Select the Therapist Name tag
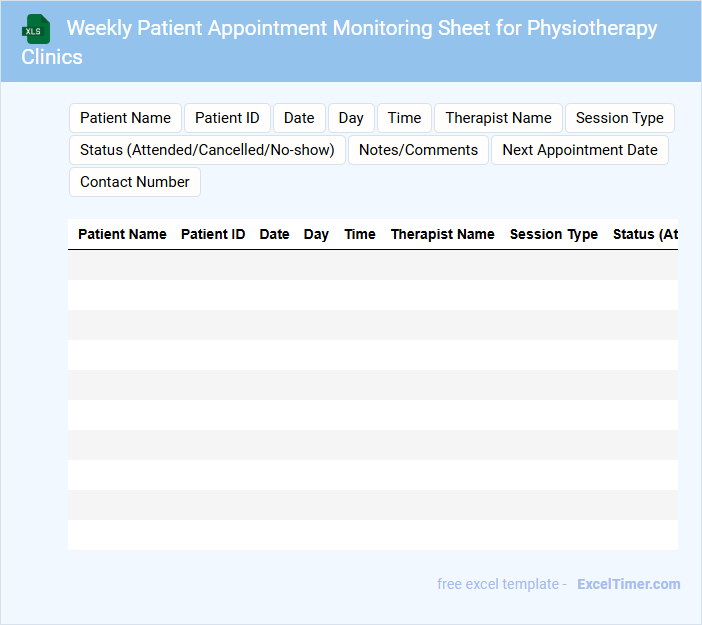 click(498, 118)
